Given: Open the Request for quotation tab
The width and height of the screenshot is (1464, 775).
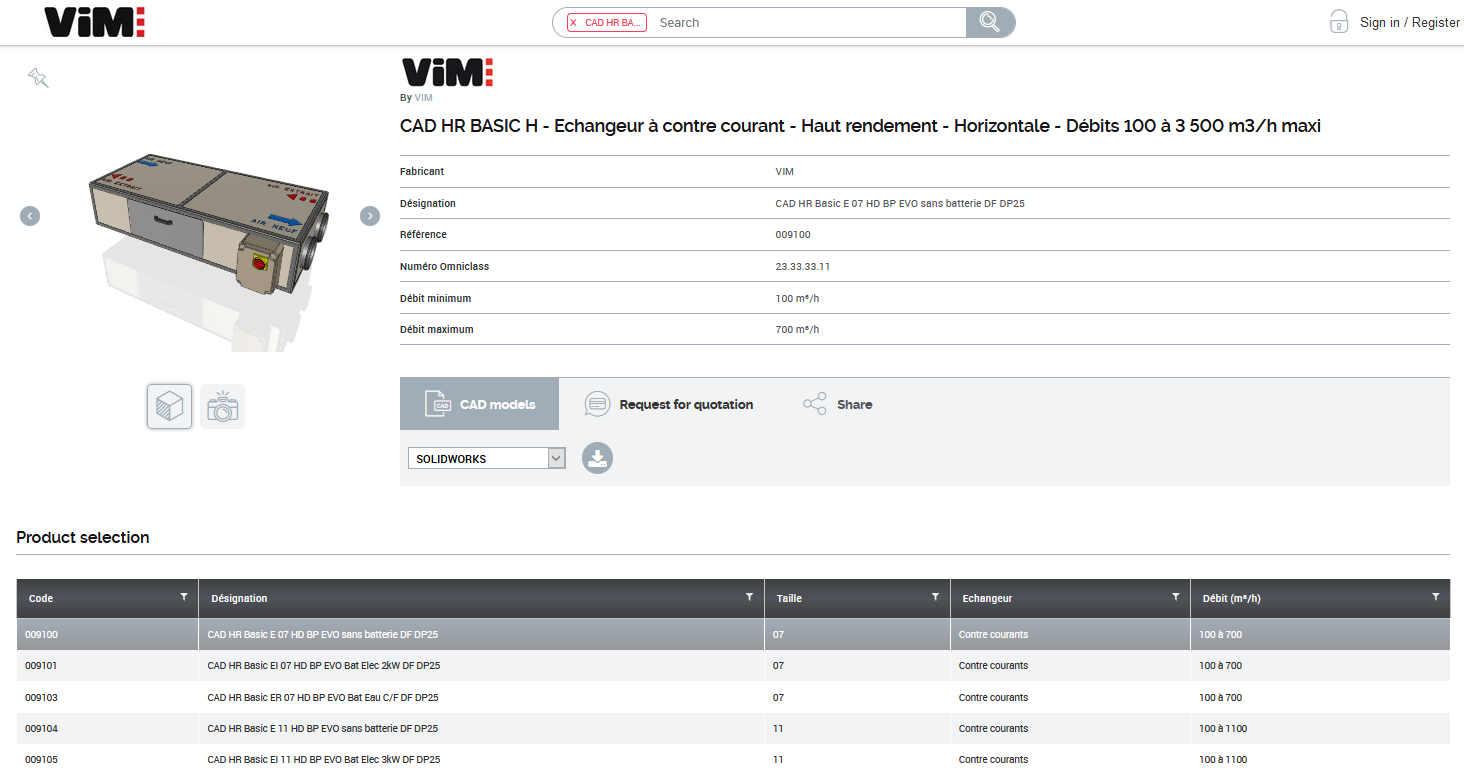Looking at the screenshot, I should [668, 404].
